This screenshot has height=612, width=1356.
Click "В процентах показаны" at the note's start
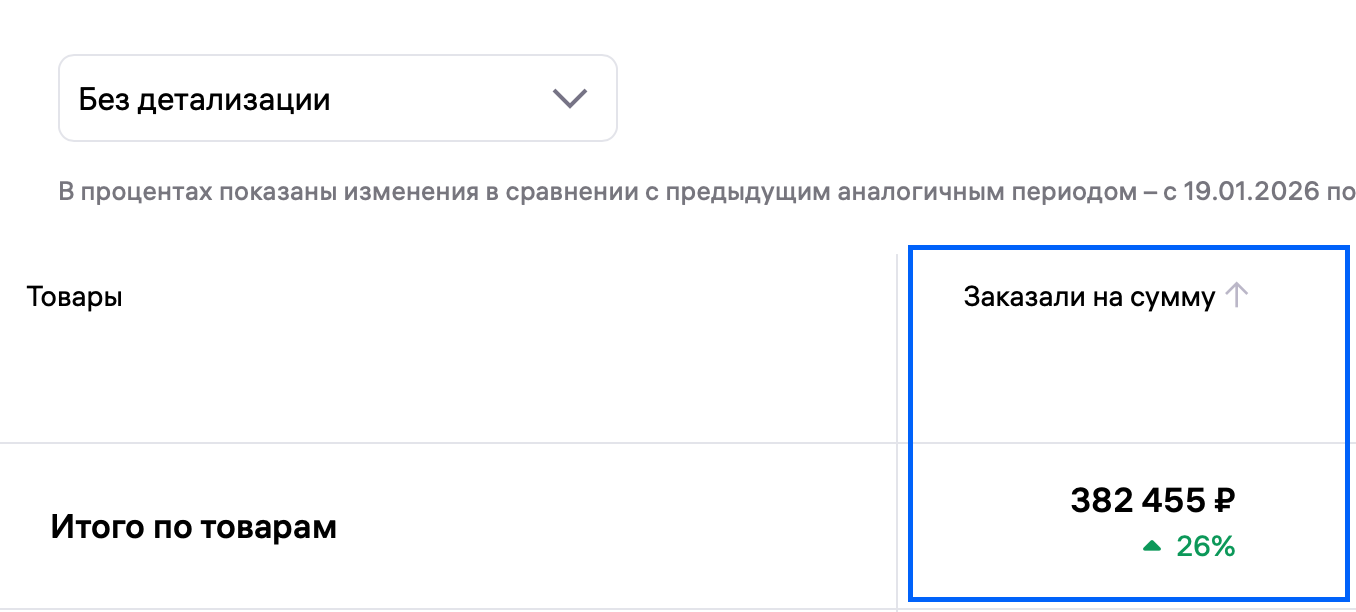[x=156, y=192]
